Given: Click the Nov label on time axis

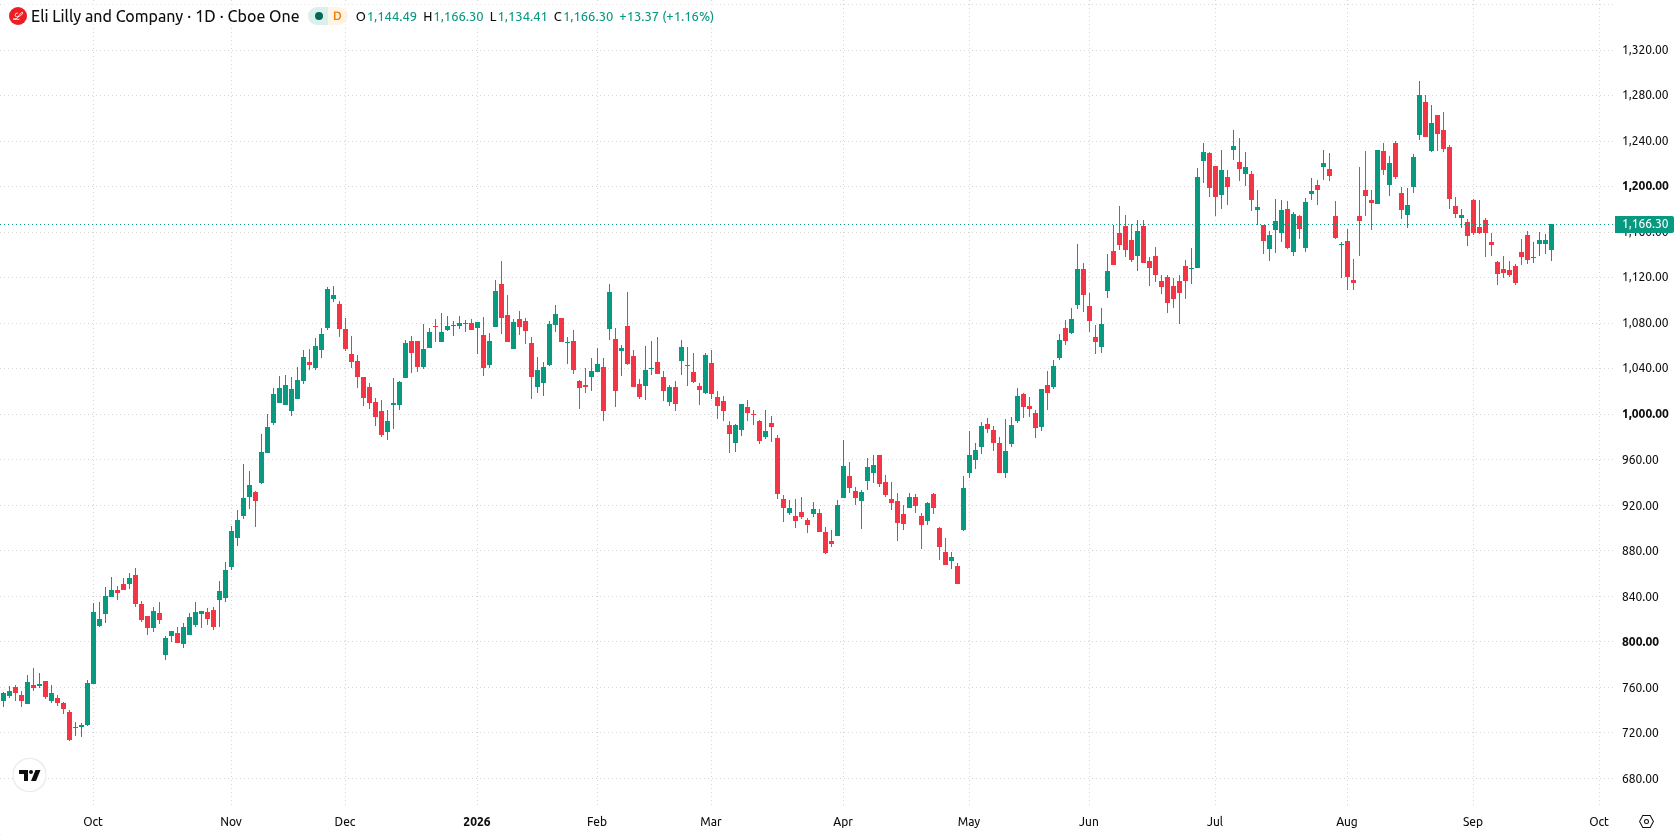Looking at the screenshot, I should [231, 822].
